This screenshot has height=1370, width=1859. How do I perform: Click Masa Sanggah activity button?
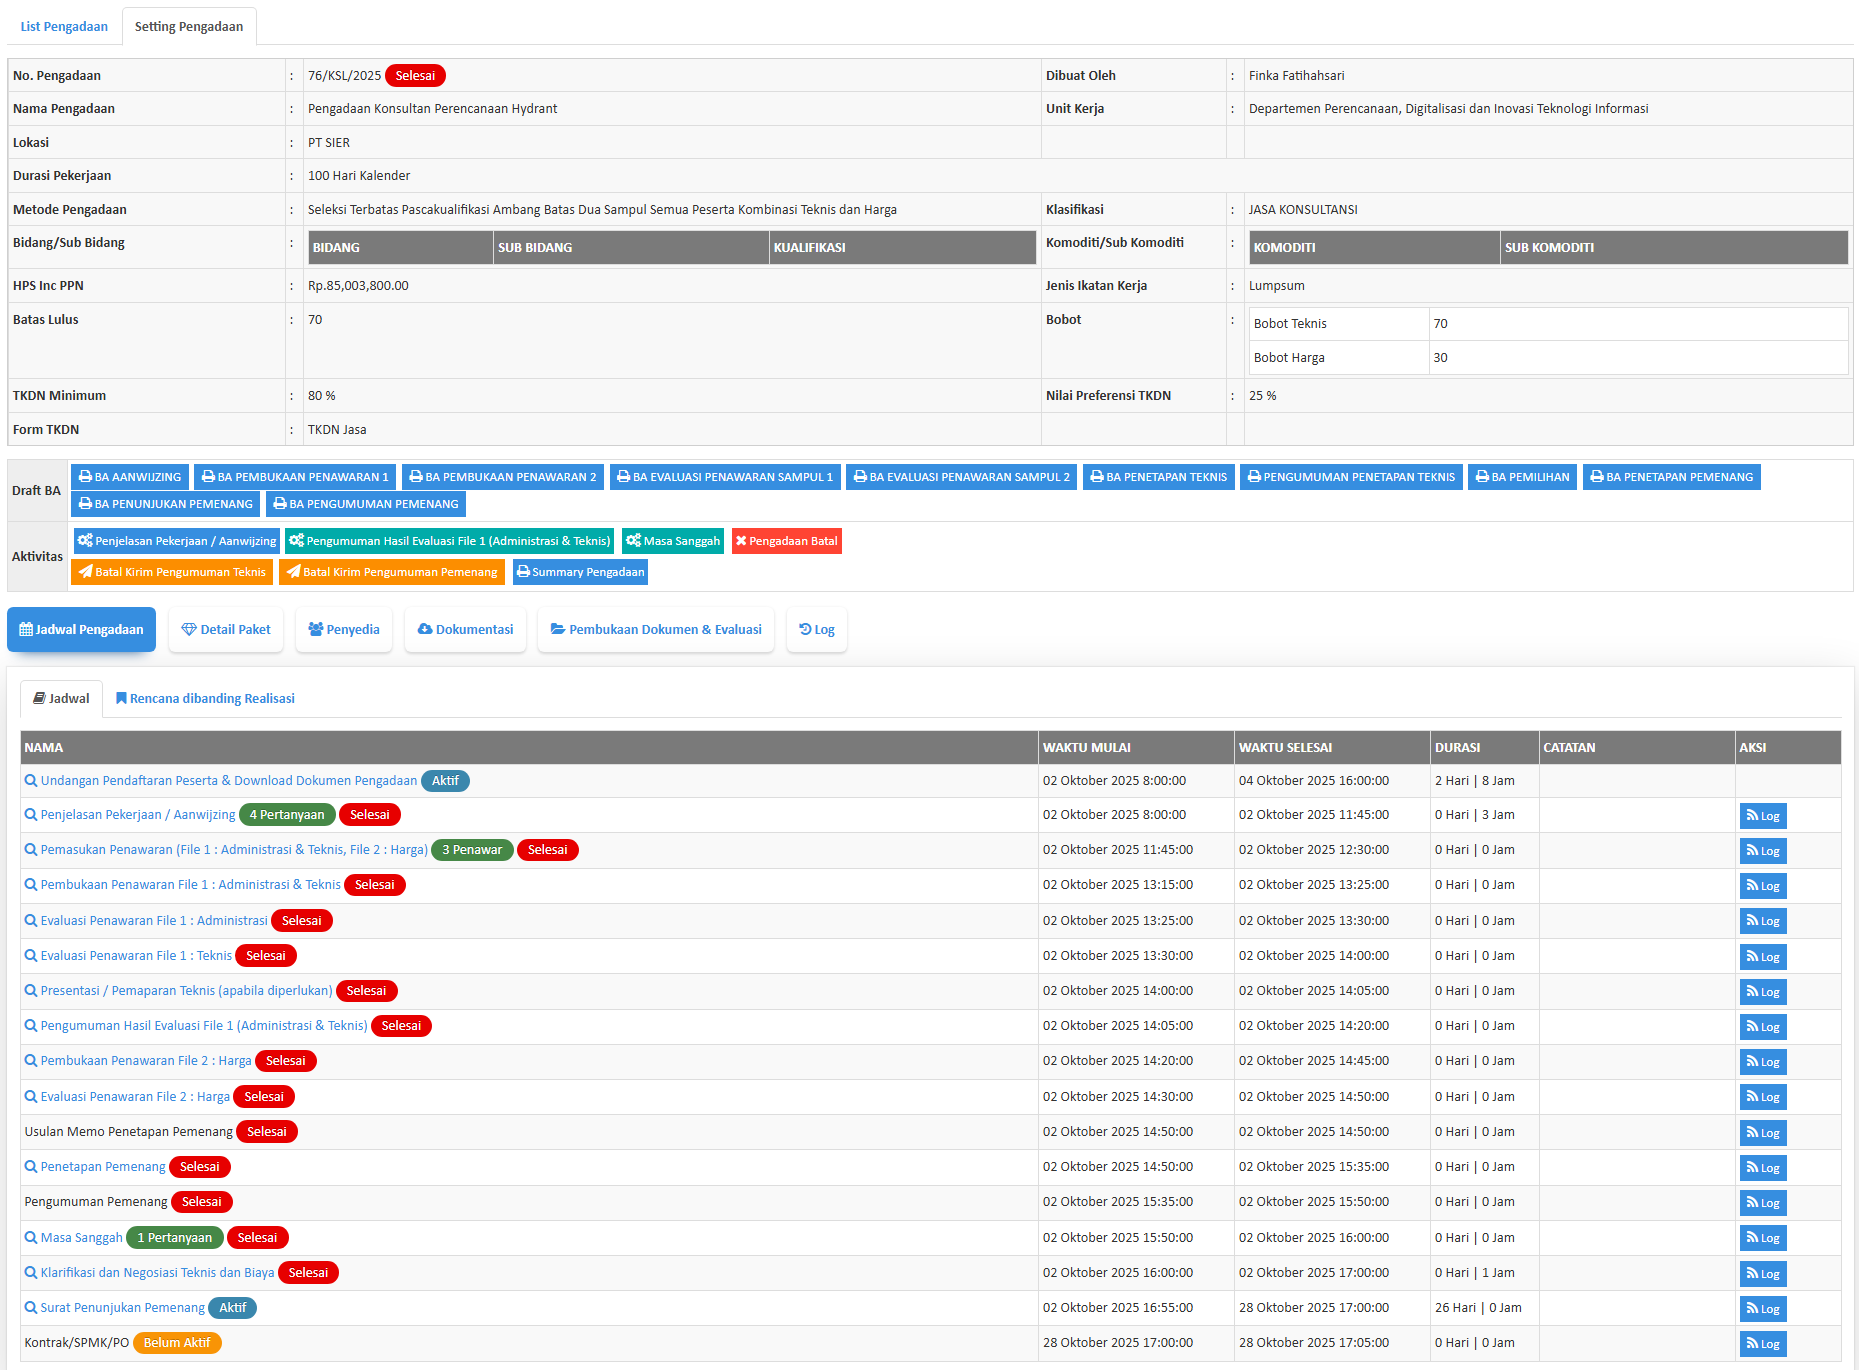click(x=672, y=541)
